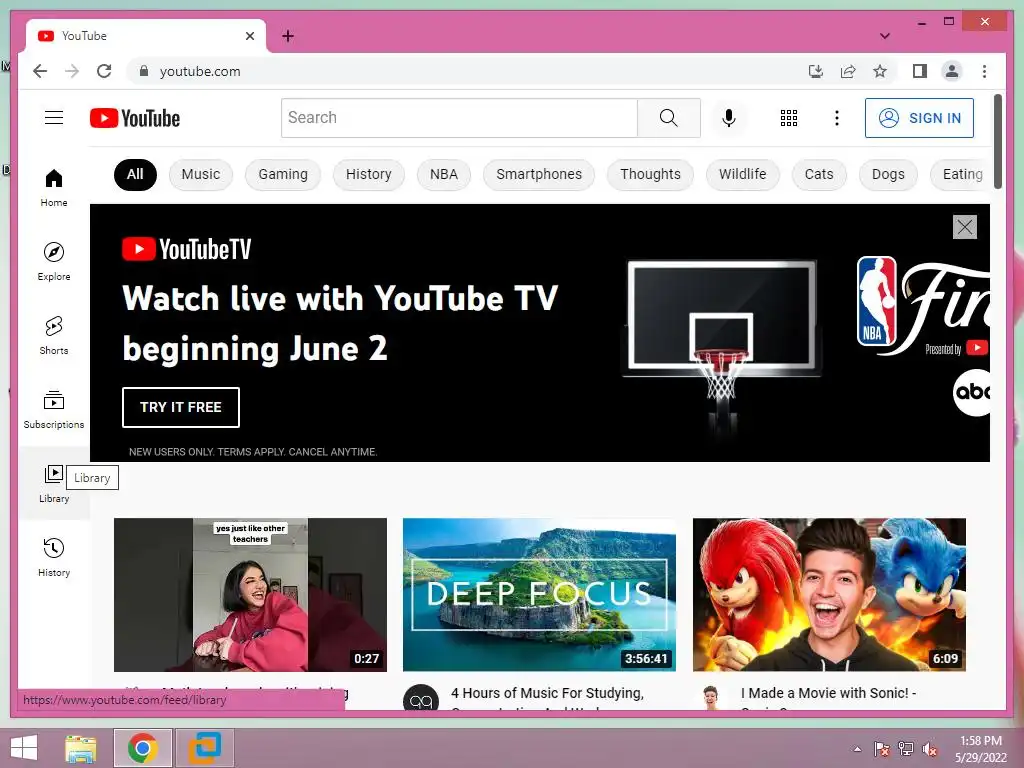Open Subscriptions in the sidebar
1024x768 pixels.
(54, 409)
